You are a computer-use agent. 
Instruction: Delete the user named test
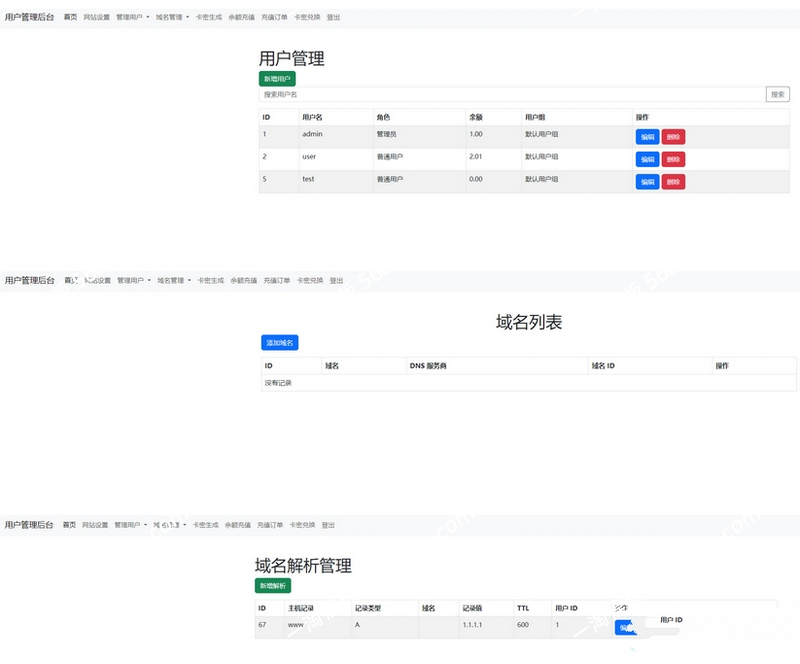tap(673, 182)
